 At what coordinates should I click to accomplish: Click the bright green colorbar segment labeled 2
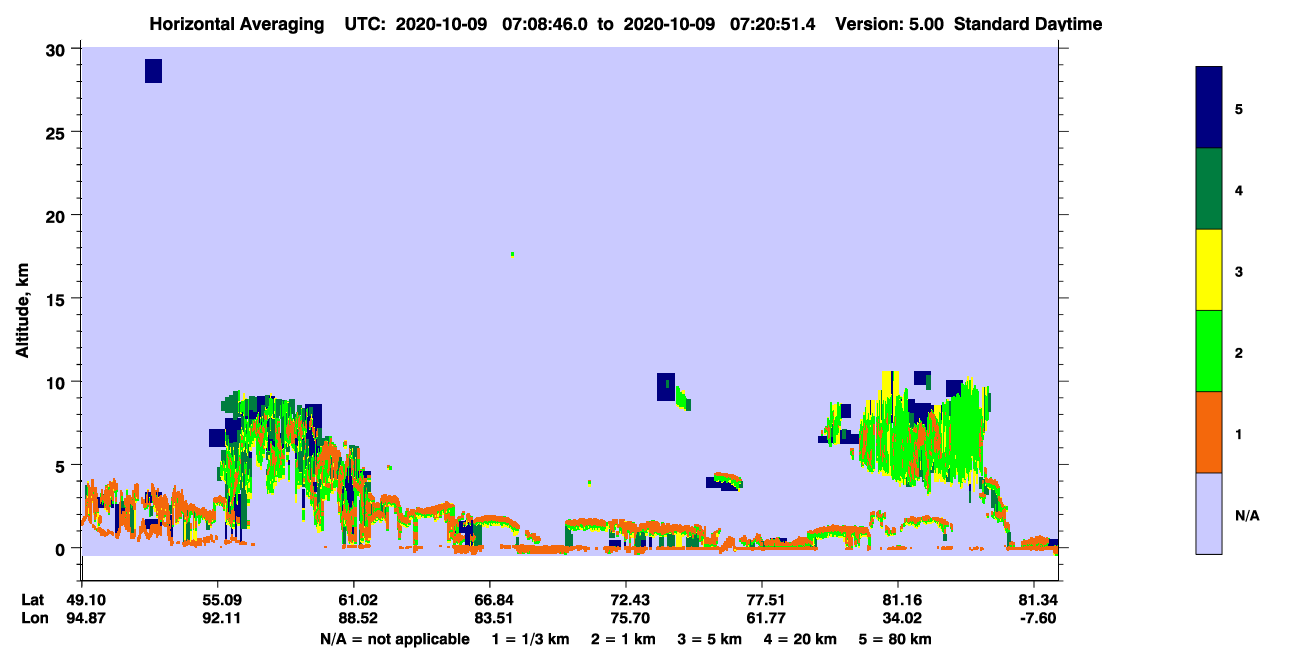pos(1209,351)
